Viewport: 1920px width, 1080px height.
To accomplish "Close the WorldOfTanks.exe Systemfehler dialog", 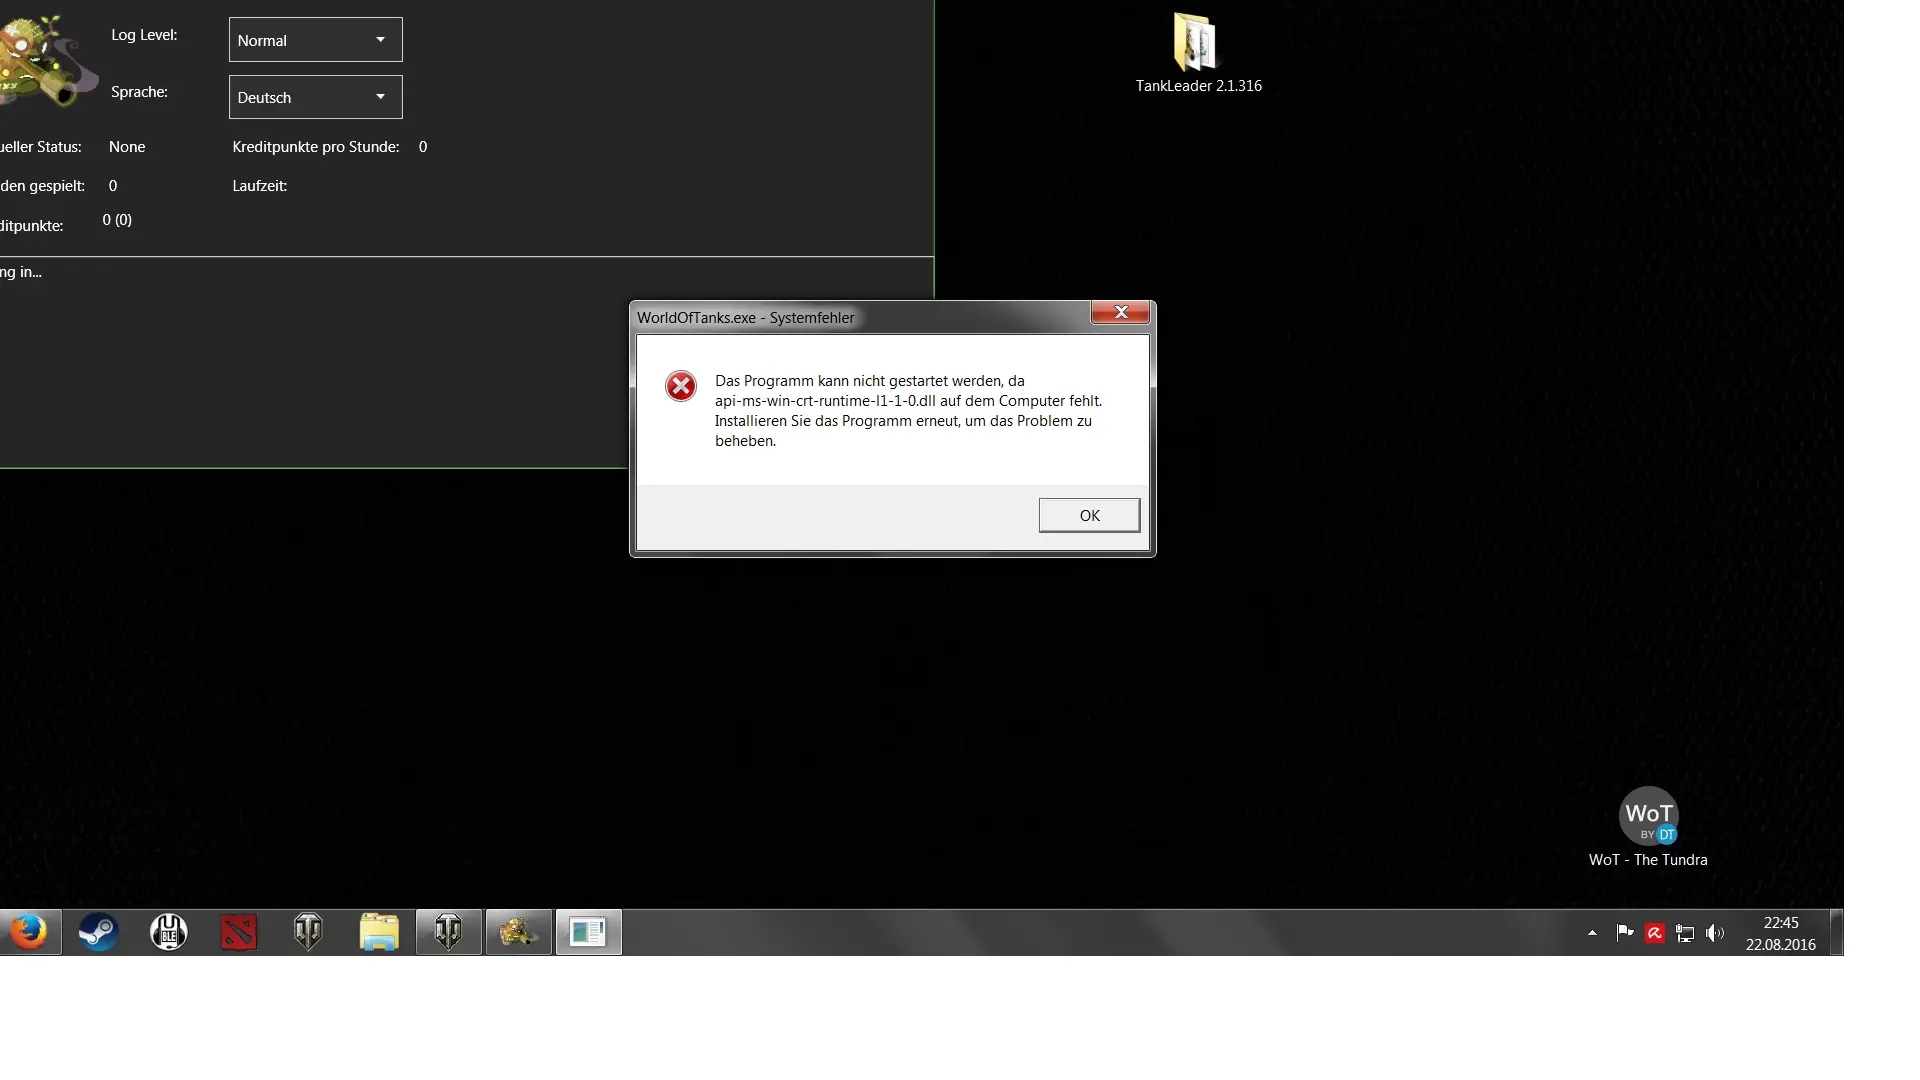I will click(1121, 312).
